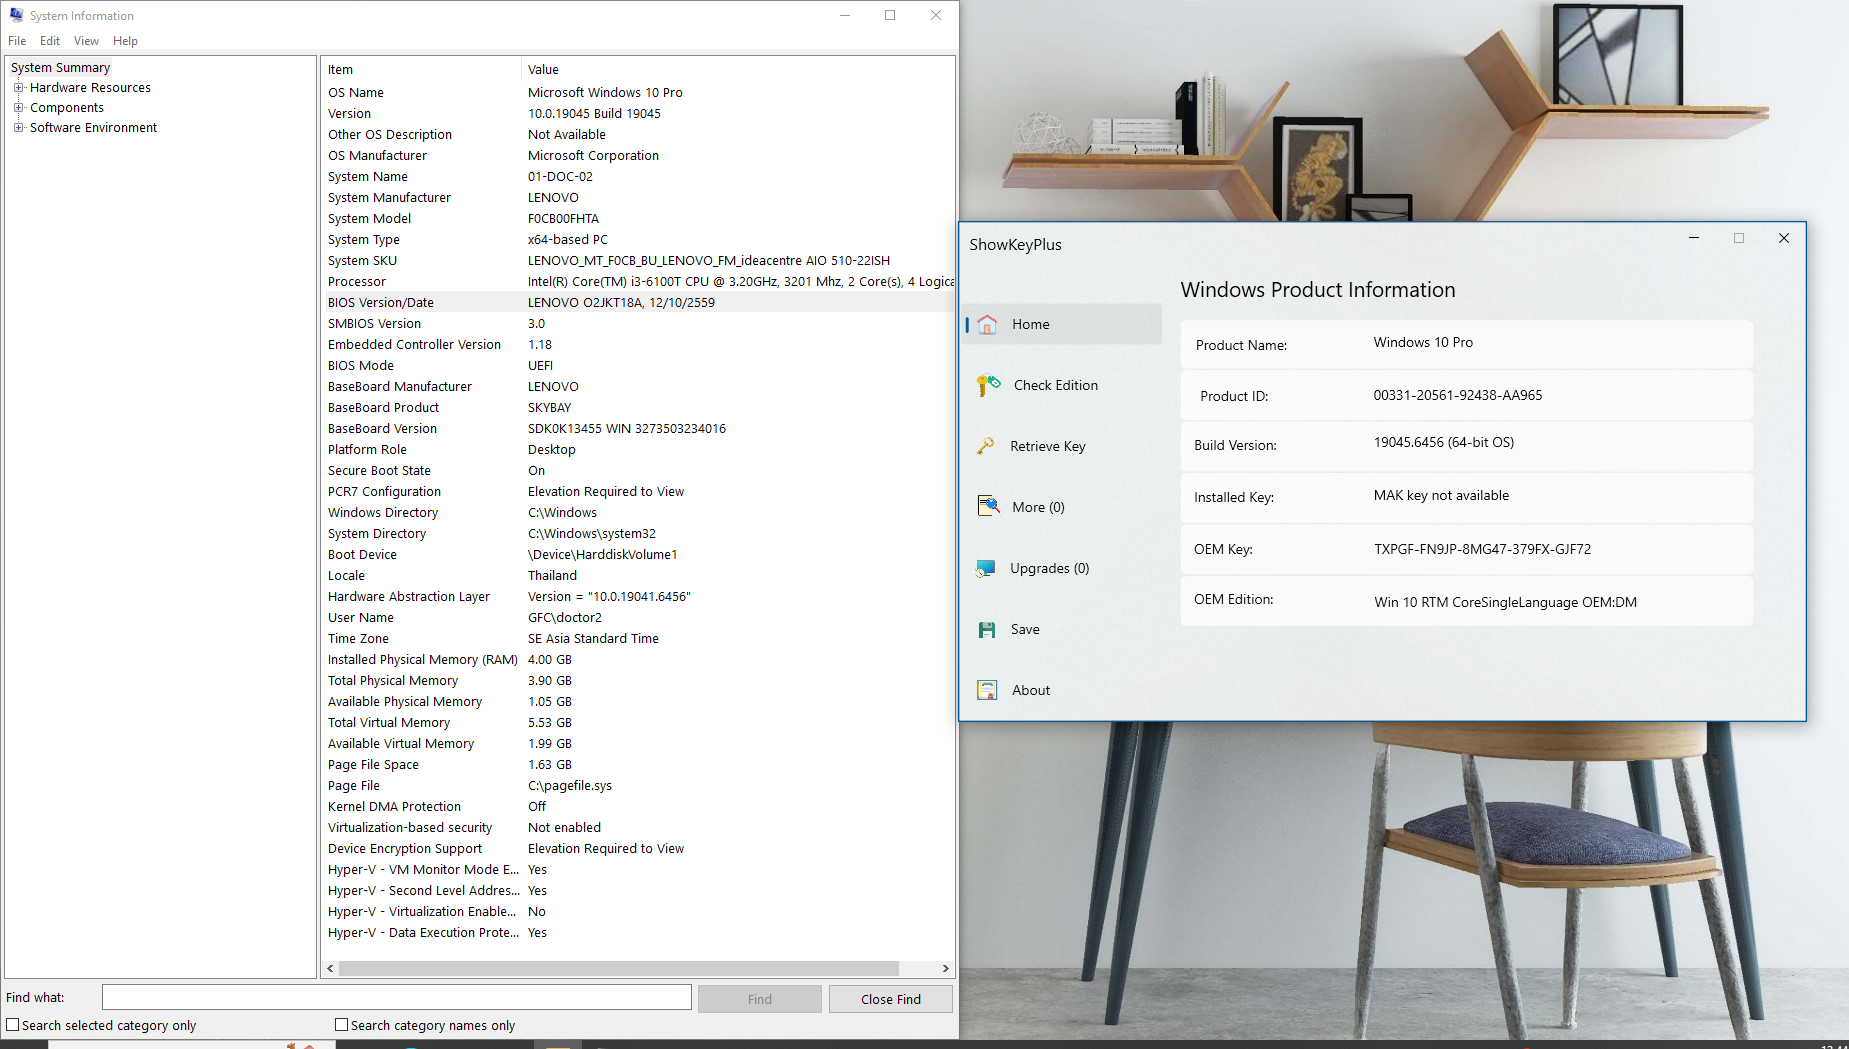
Task: Click the Close Find button
Action: tap(890, 999)
